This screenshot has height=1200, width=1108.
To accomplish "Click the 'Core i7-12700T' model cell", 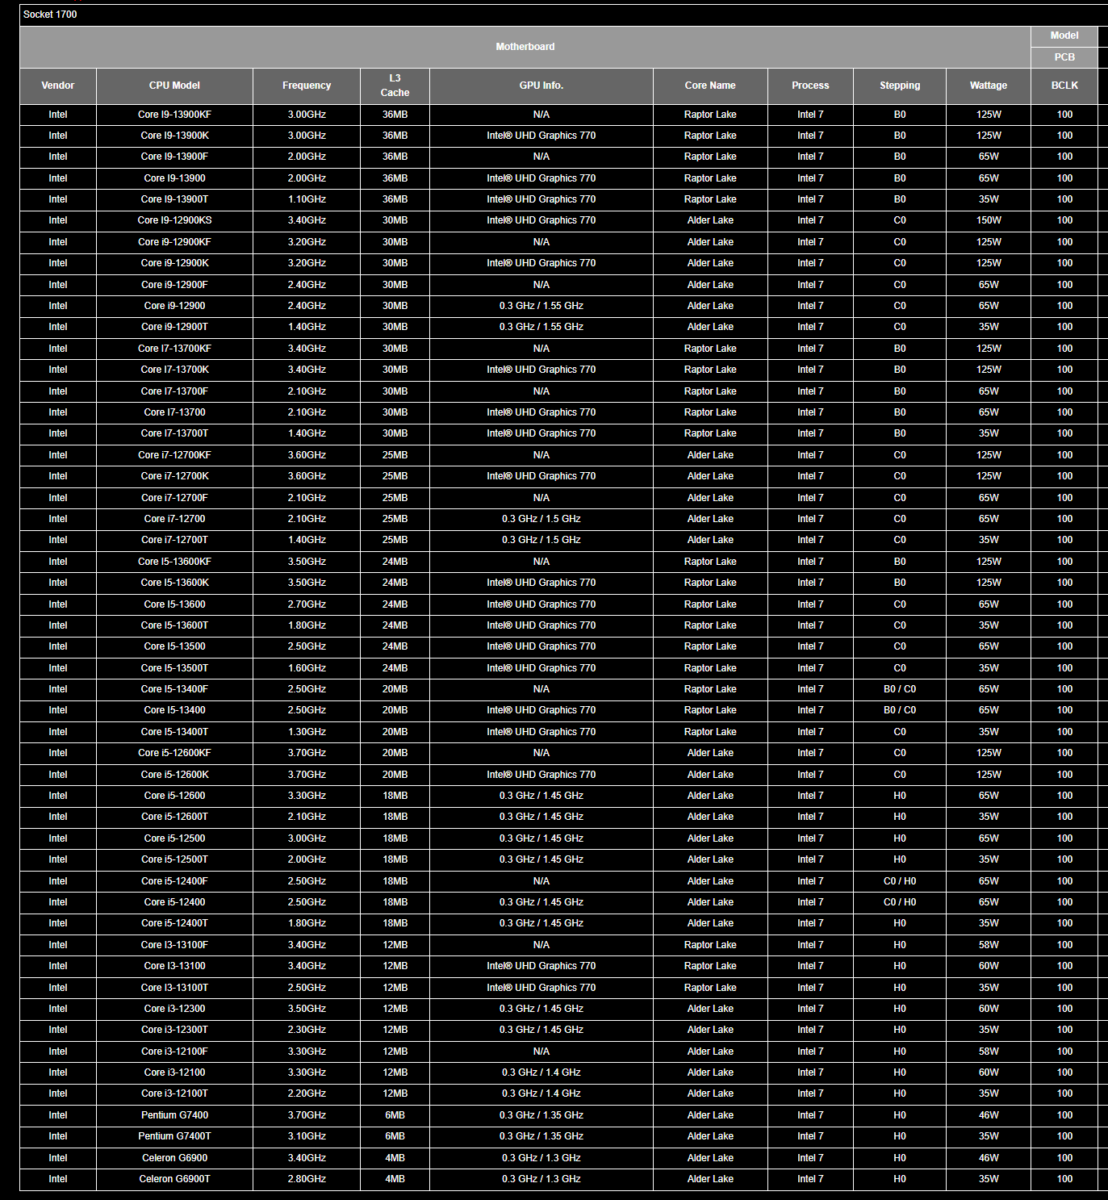I will pyautogui.click(x=175, y=540).
